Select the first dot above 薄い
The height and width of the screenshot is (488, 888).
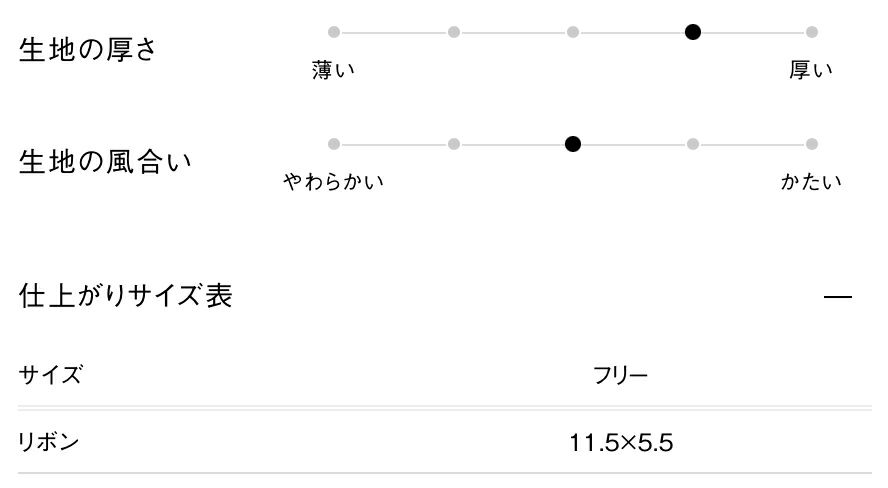point(334,32)
